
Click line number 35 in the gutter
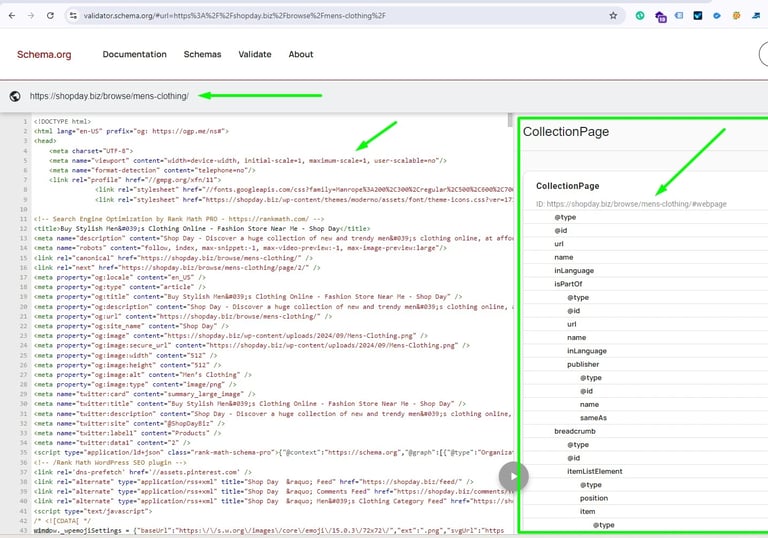(24, 452)
